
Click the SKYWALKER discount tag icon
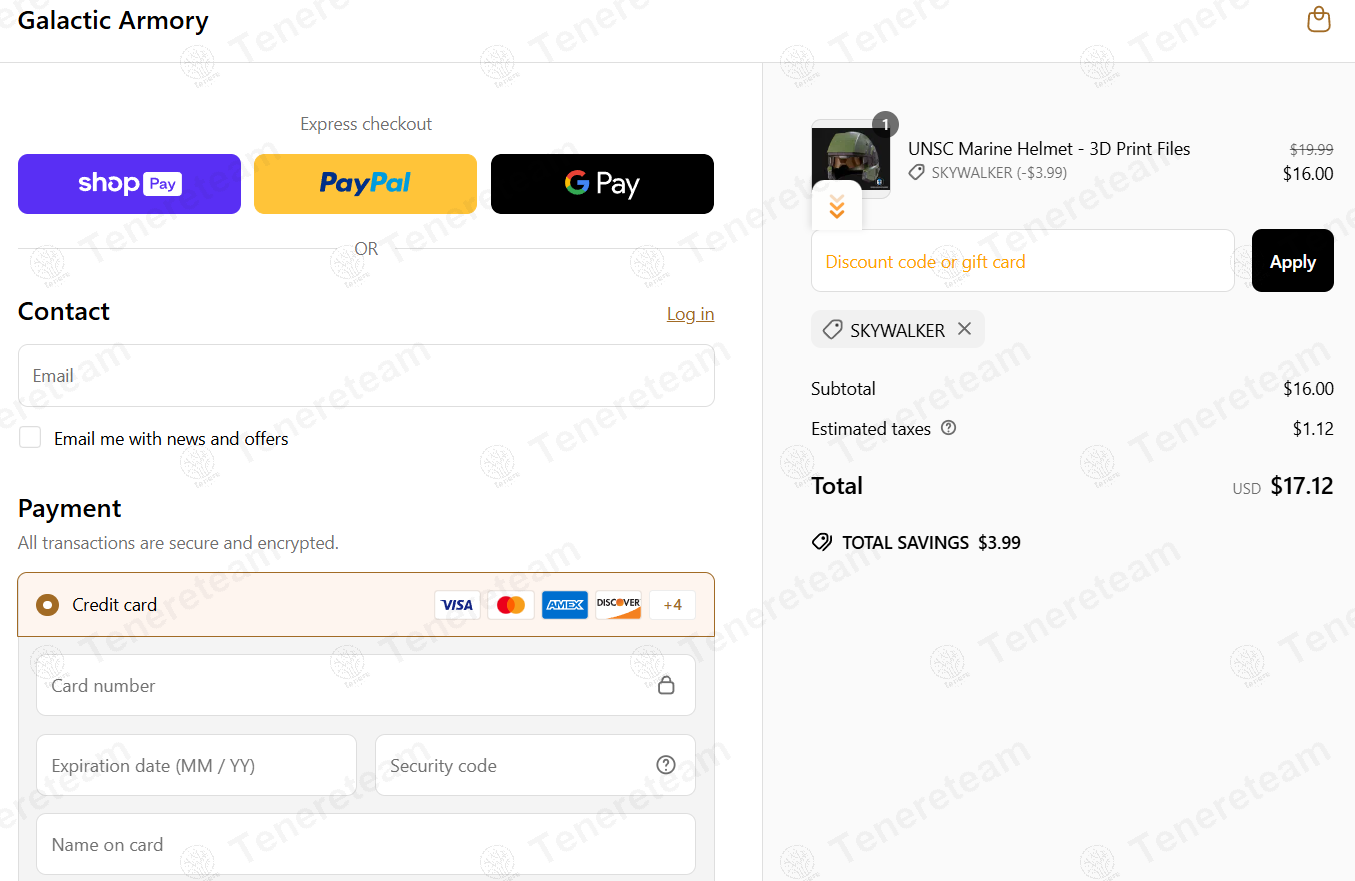click(832, 329)
